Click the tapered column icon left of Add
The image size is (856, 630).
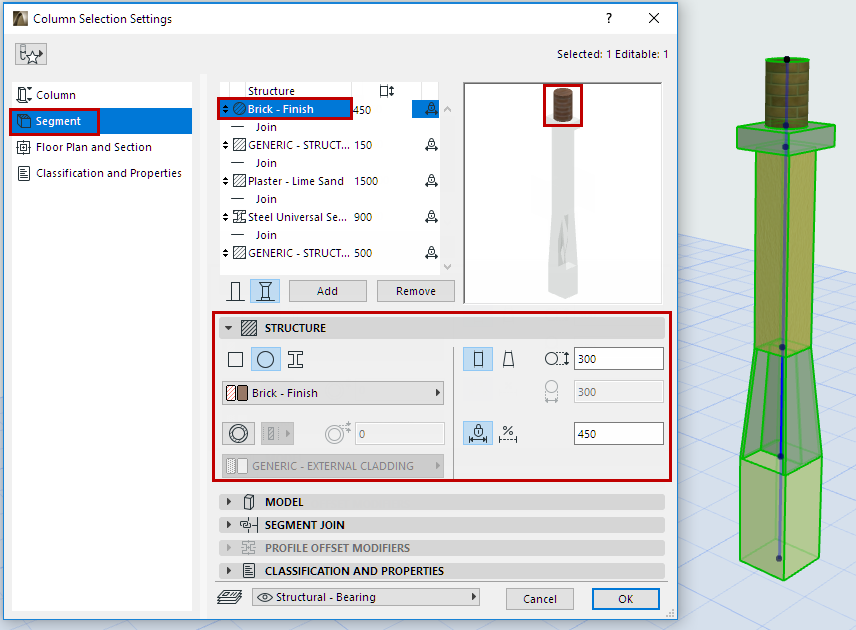266,290
